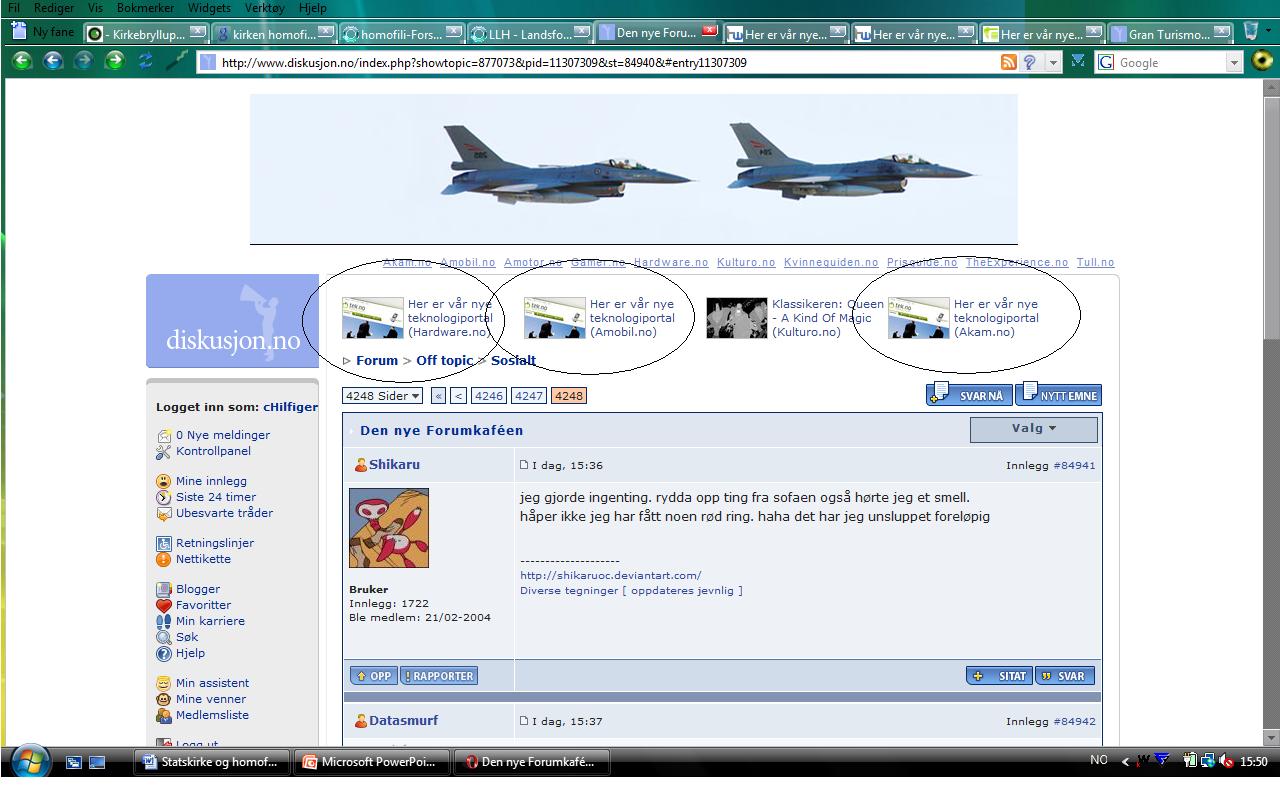The height and width of the screenshot is (800, 1280).
Task: Click the smiley icon beside Mine innlegg
Action: 164,481
